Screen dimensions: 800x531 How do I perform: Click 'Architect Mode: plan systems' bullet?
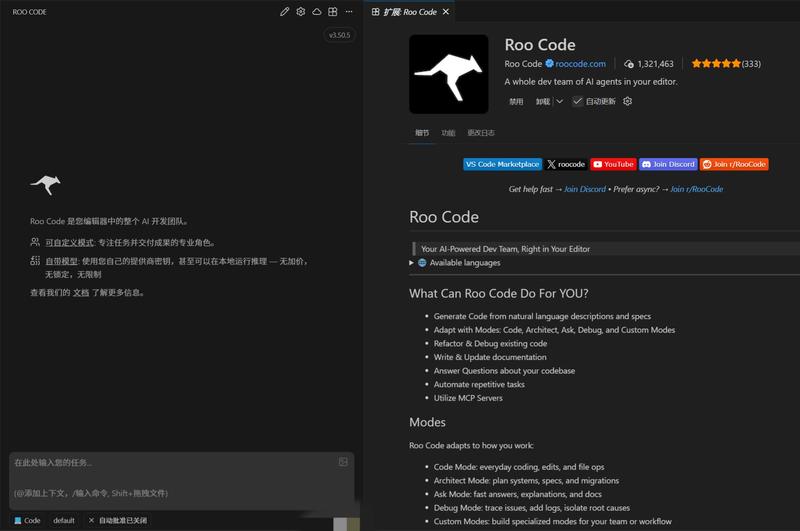pos(526,481)
